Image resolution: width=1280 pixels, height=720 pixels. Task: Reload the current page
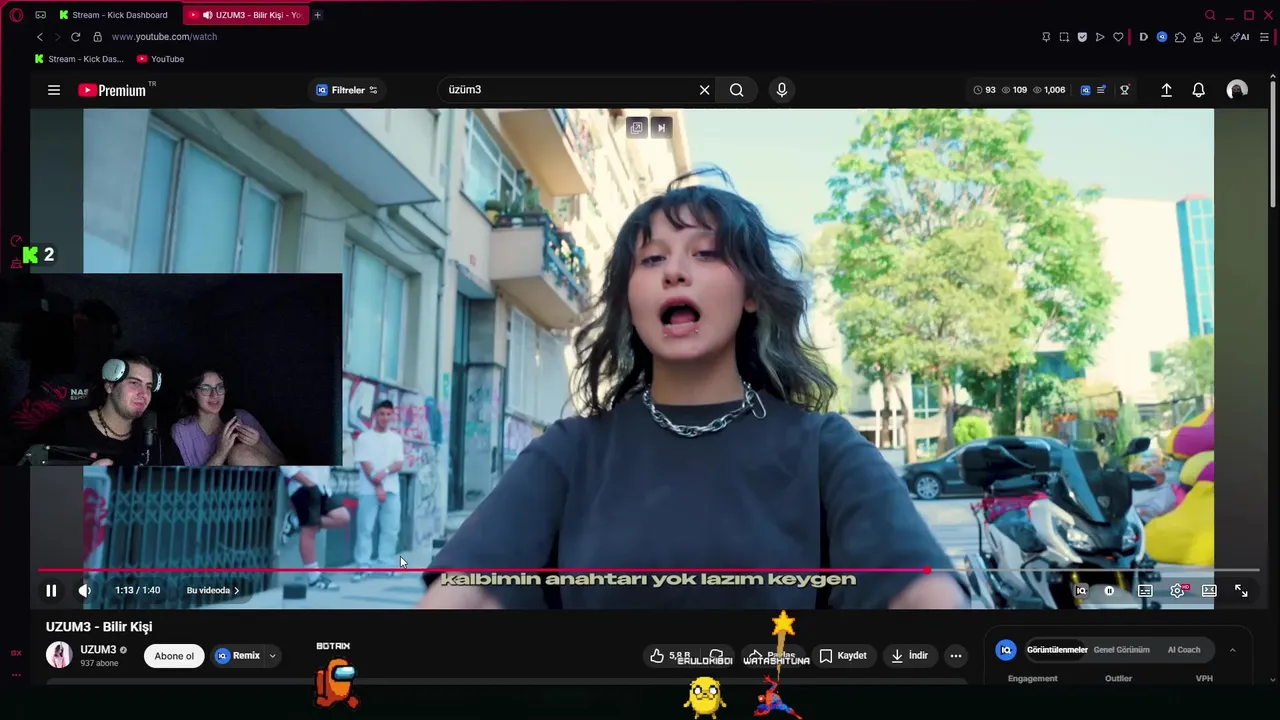pyautogui.click(x=75, y=37)
